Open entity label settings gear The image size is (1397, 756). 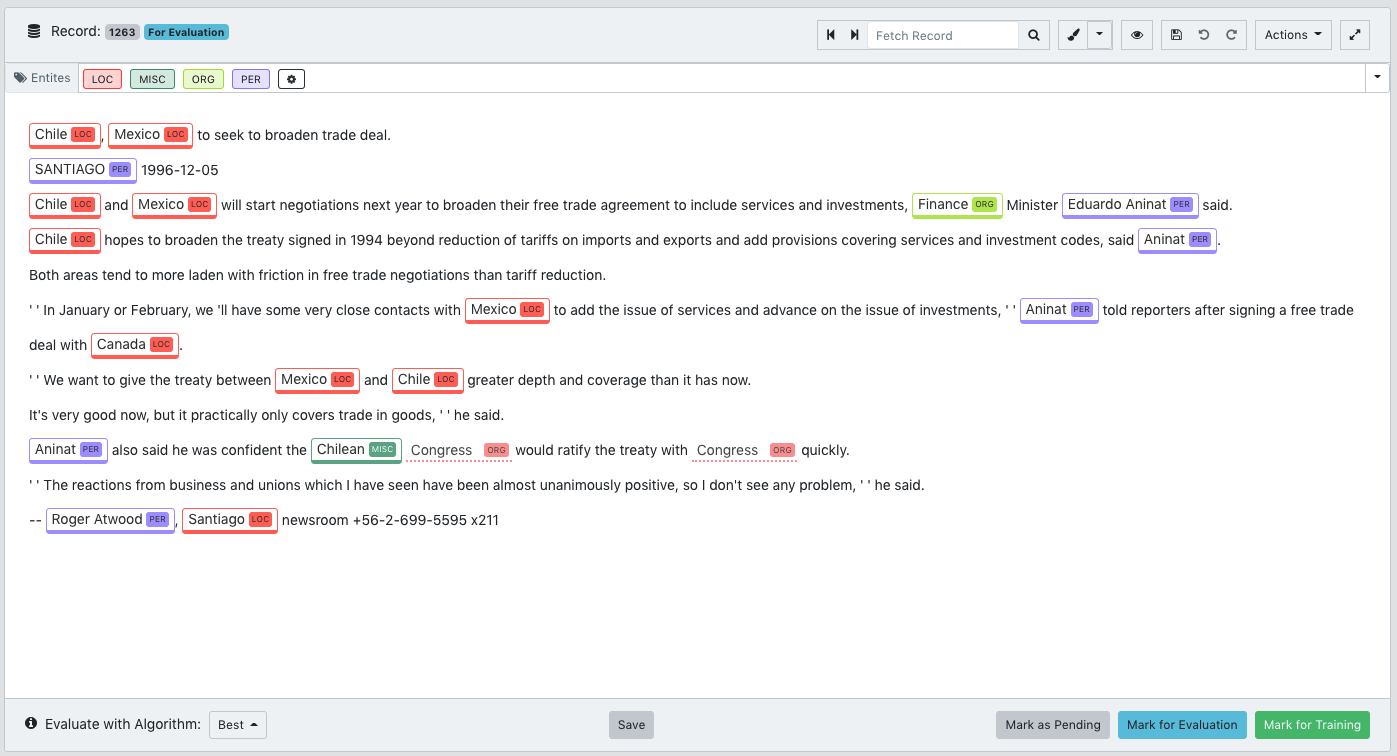pos(291,78)
